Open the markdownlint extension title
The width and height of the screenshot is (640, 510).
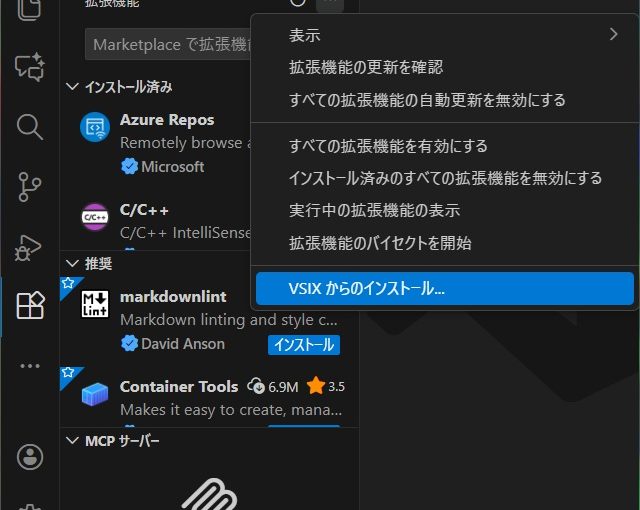point(173,297)
